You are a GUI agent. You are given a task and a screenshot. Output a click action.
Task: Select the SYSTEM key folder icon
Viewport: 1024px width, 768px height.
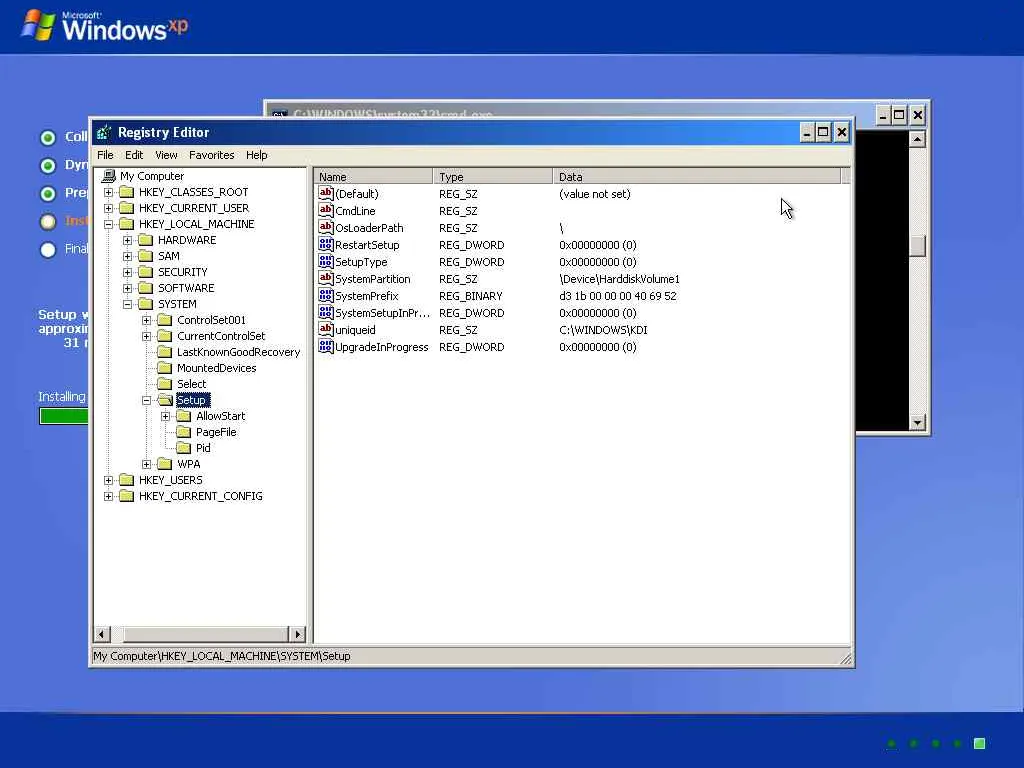click(x=146, y=304)
